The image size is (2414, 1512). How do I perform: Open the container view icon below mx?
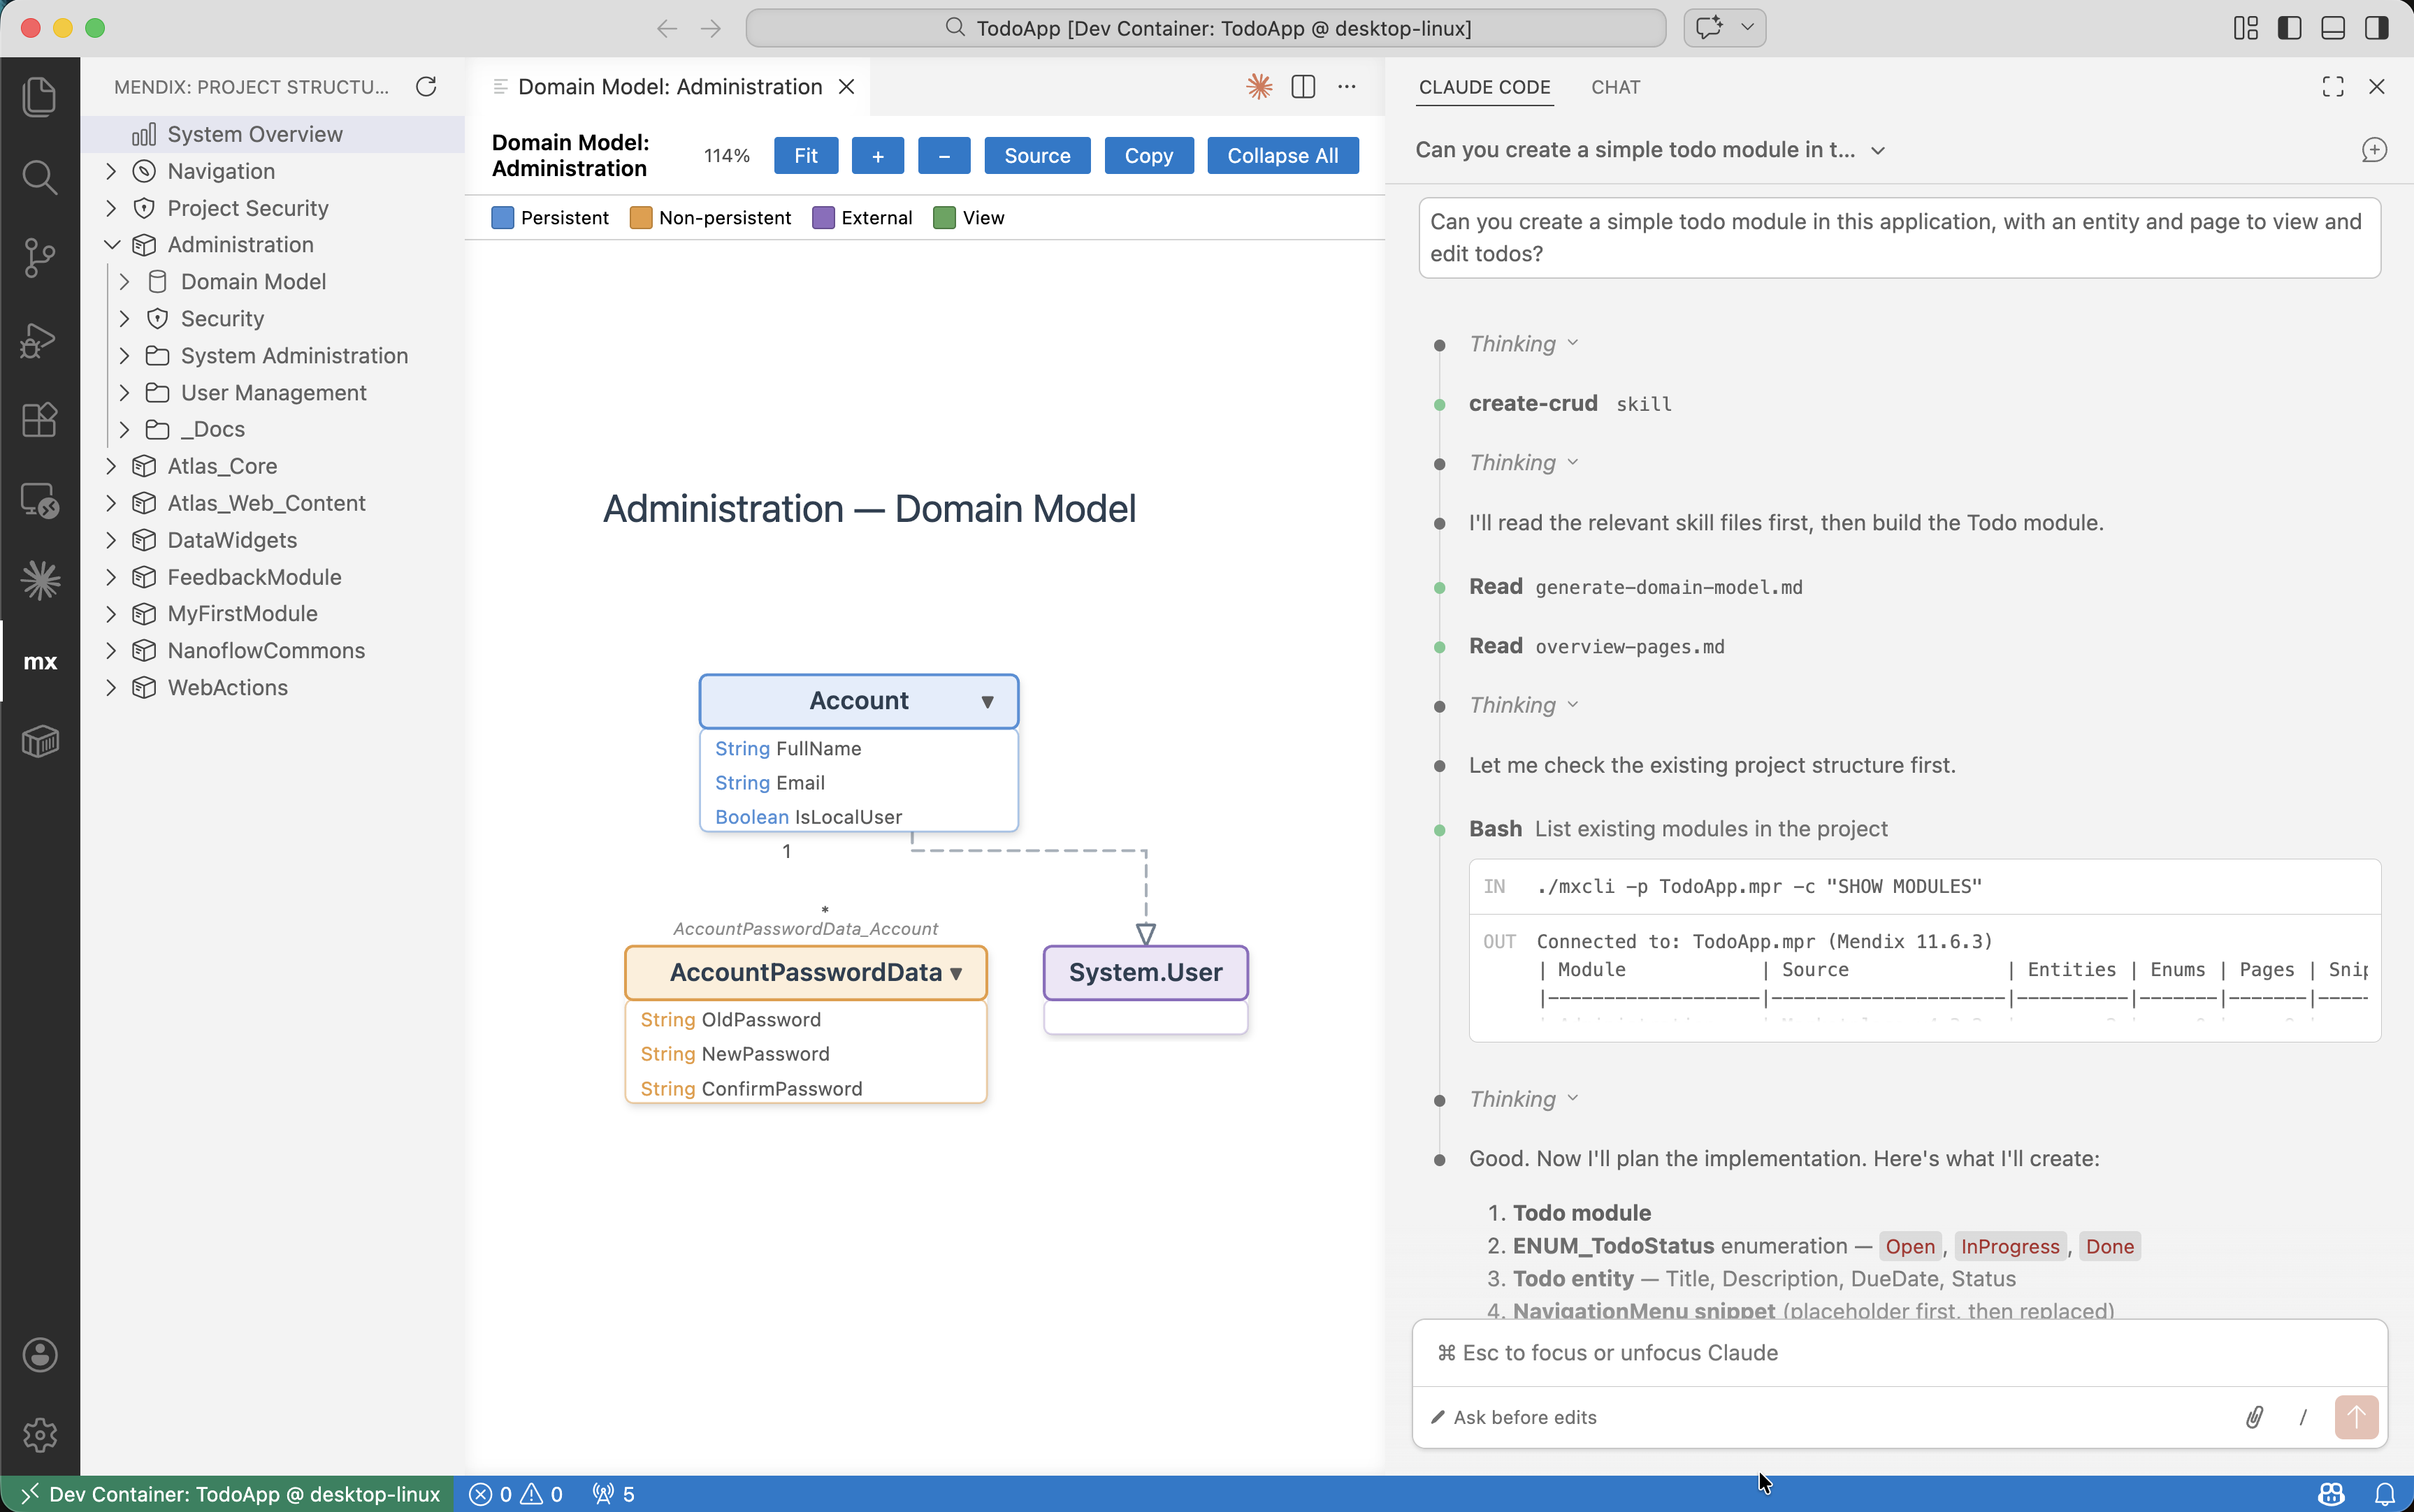(39, 741)
